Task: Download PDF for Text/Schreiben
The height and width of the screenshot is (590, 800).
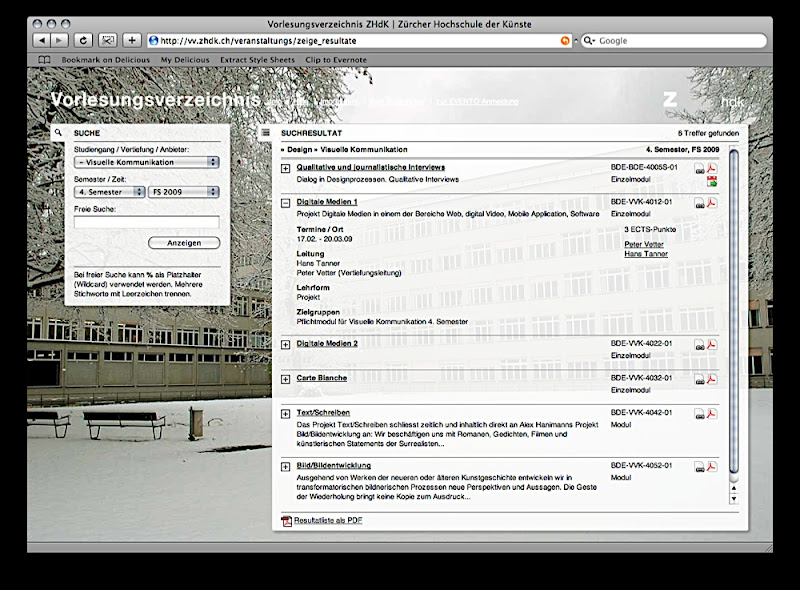Action: coord(712,414)
